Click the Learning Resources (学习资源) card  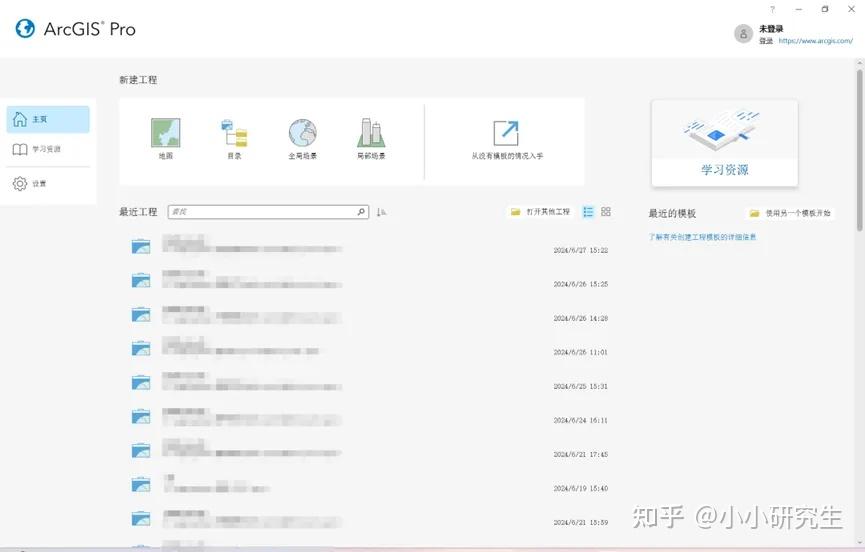point(724,143)
